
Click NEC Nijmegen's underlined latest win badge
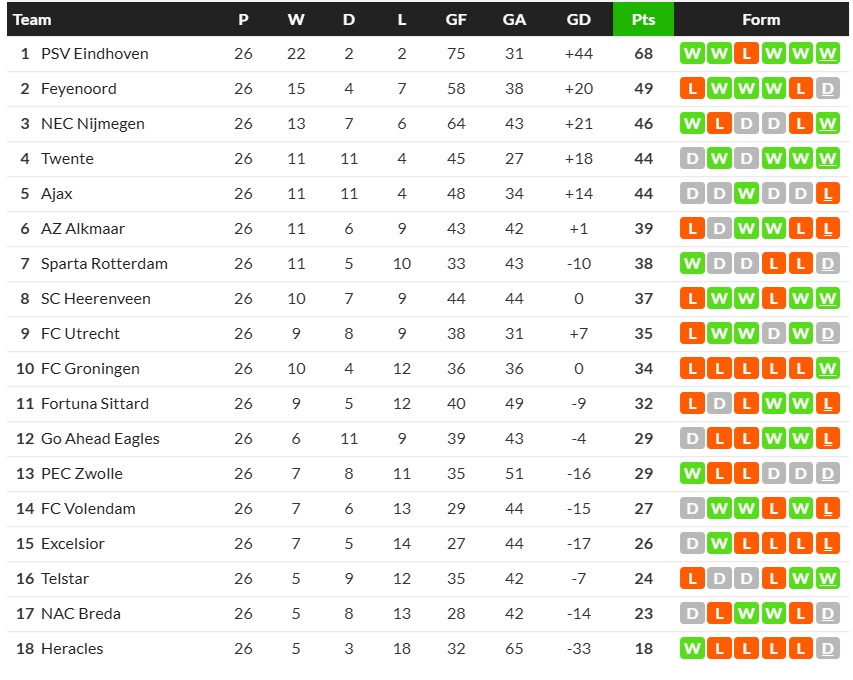[827, 124]
